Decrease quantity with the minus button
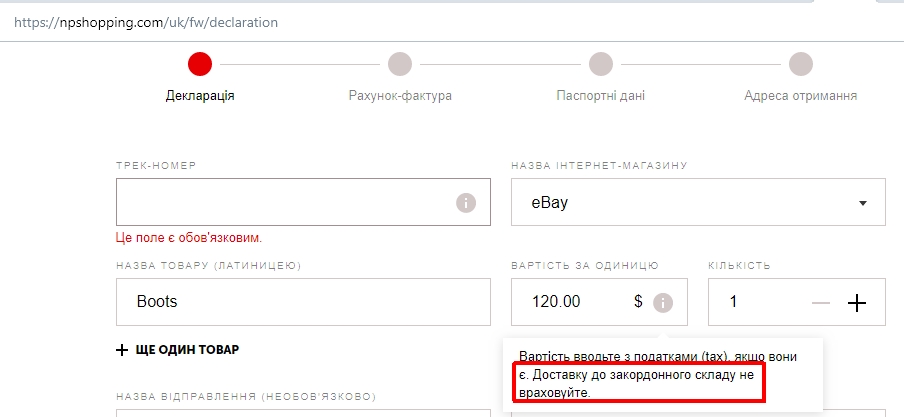904x417 pixels. [821, 302]
